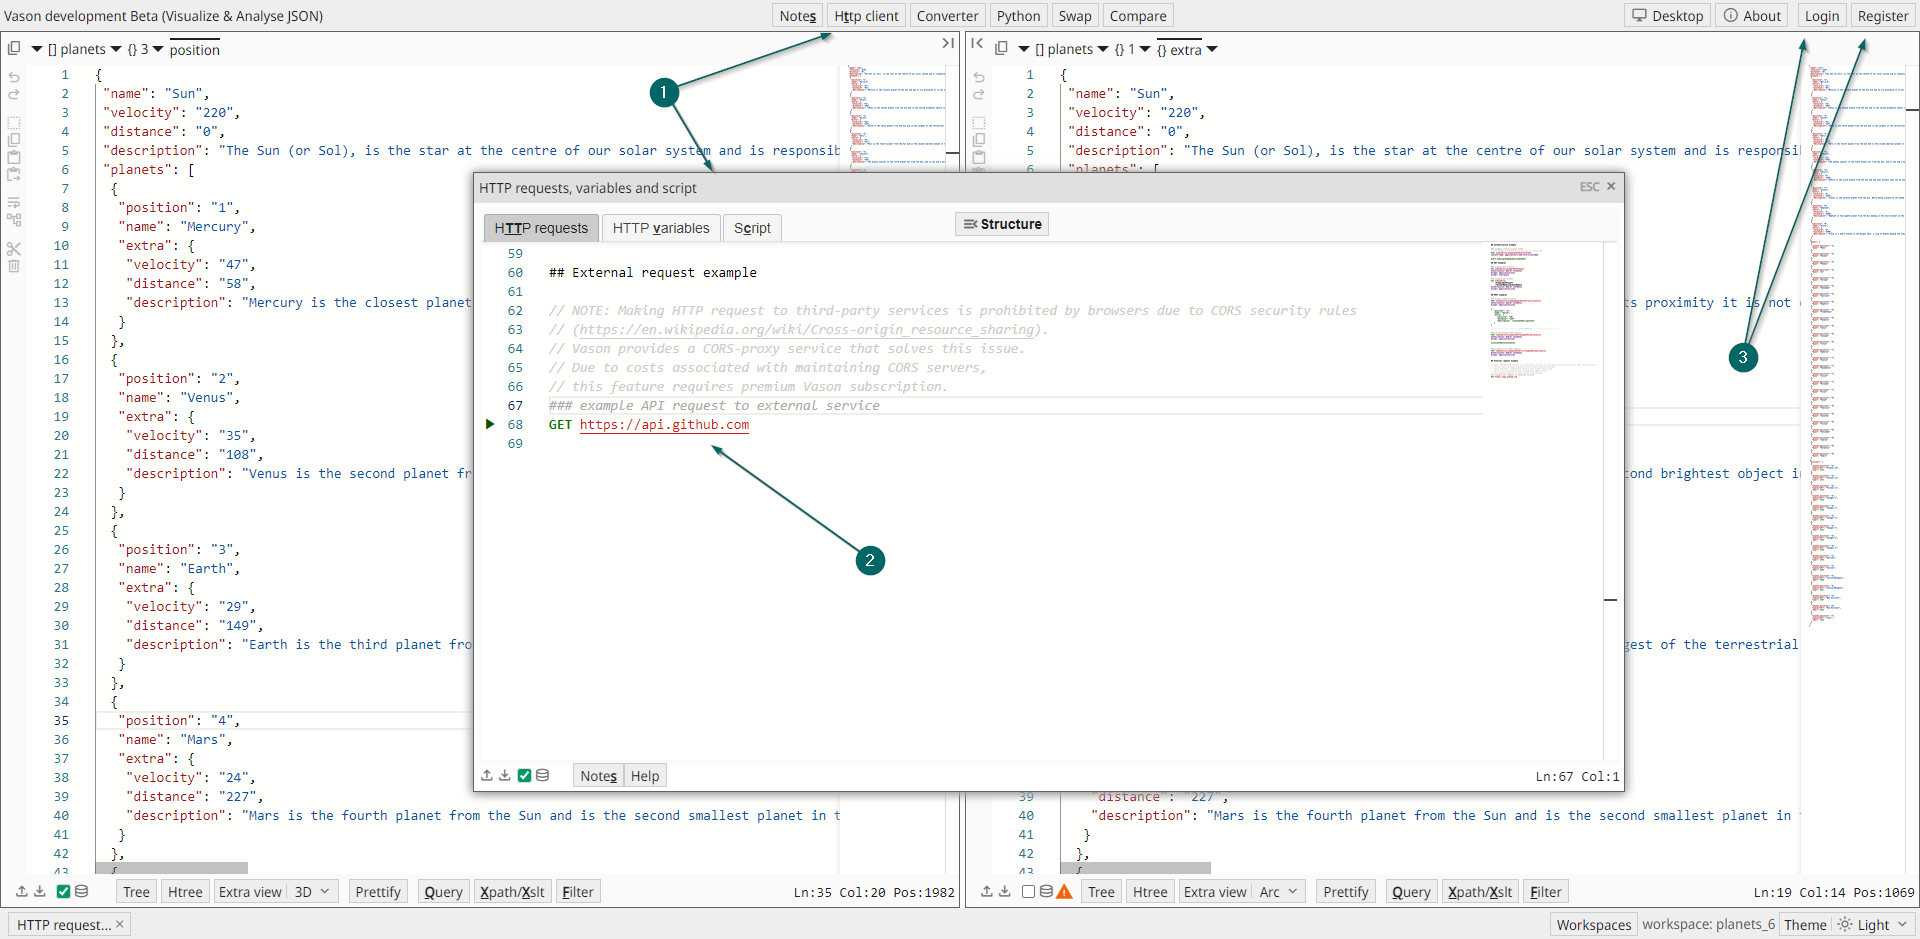Image resolution: width=1920 pixels, height=939 pixels.
Task: Enable the empty checkbox in the right editor footer
Action: (1030, 891)
